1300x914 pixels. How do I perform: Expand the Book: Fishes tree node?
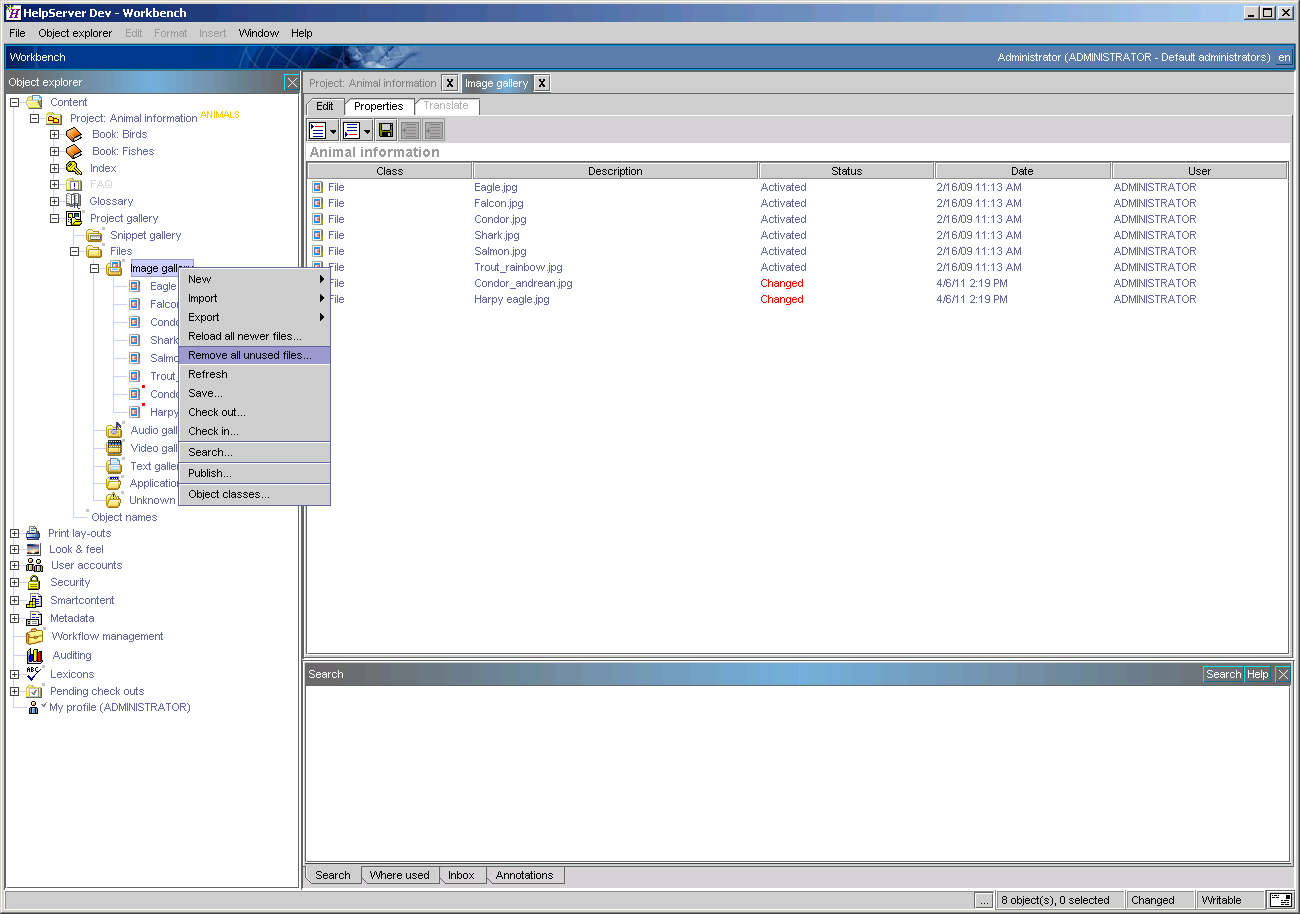[x=55, y=151]
